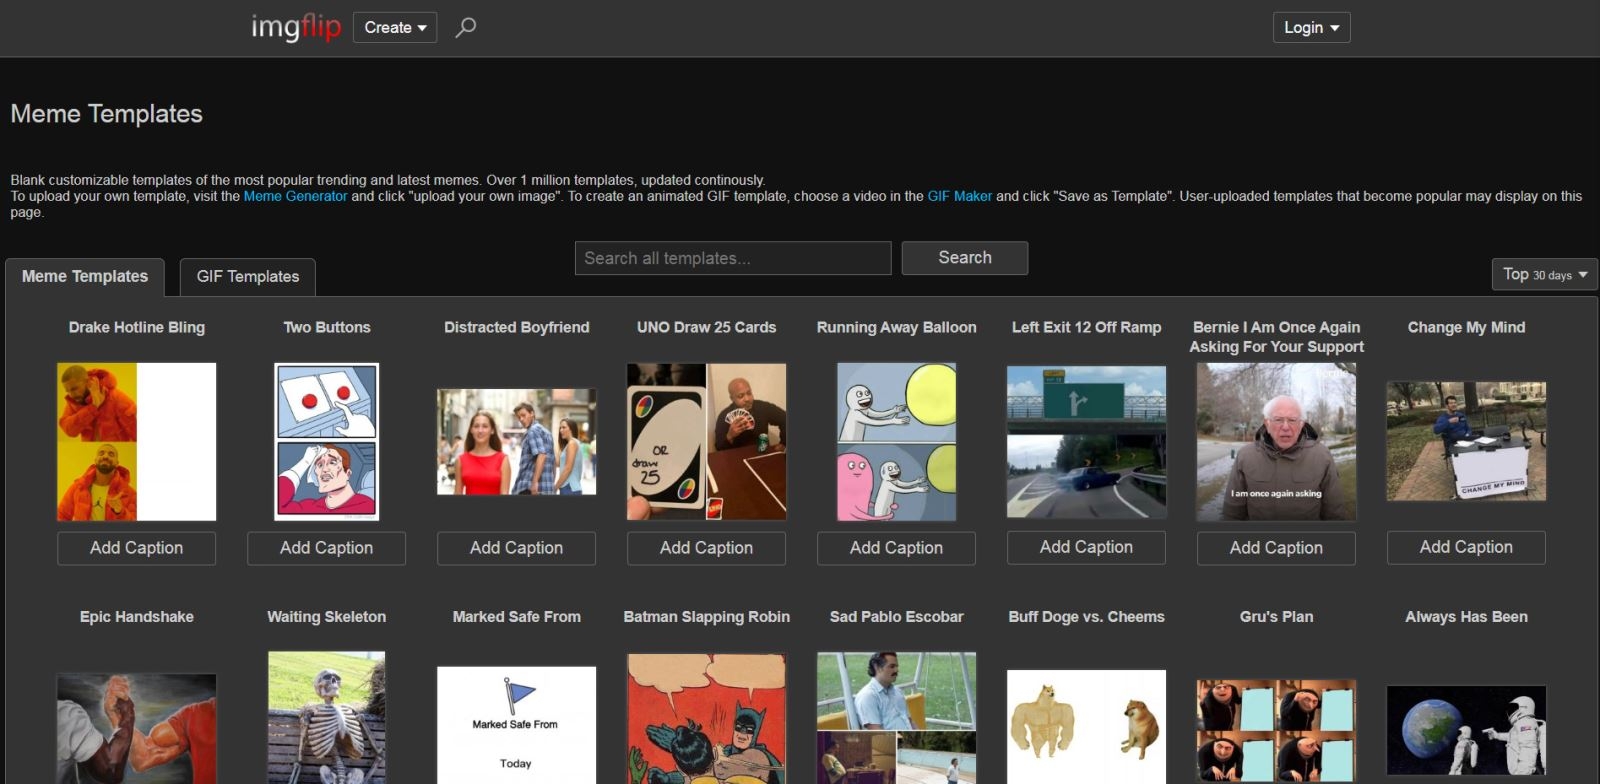Click the Search button
1600x784 pixels.
coord(965,258)
